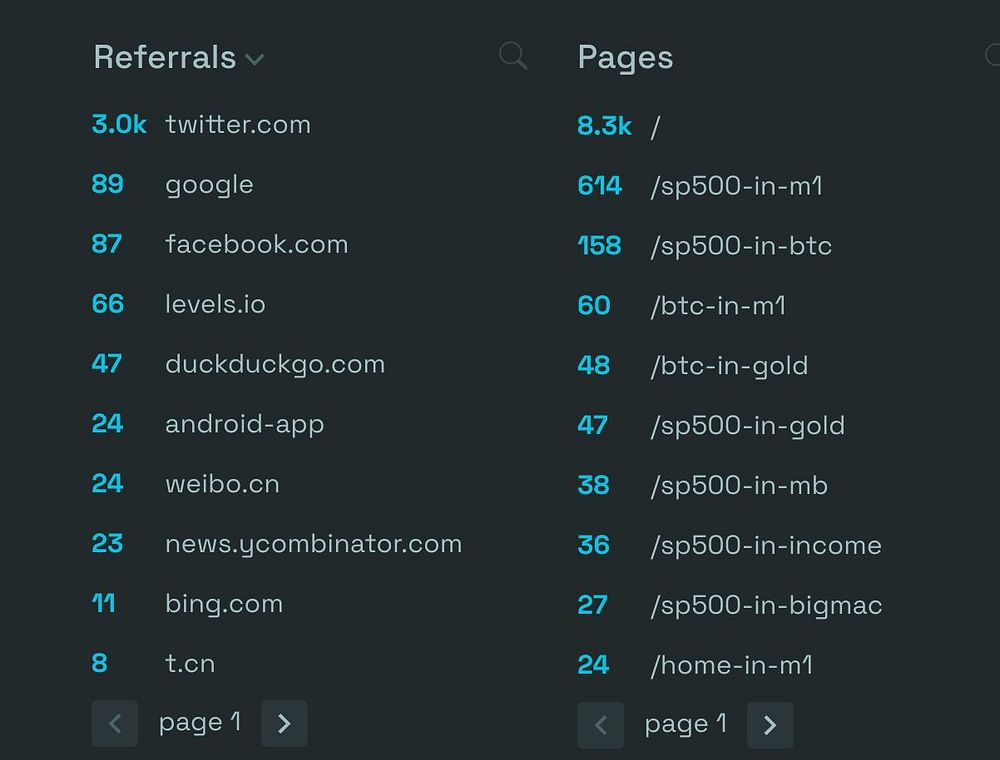1000x760 pixels.
Task: Select duckduckgo.com referral row
Action: click(x=275, y=365)
